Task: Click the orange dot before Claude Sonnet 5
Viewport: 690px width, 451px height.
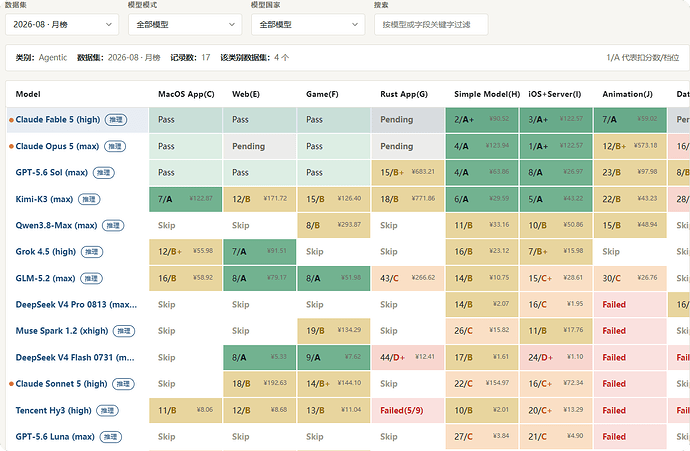Action: (11, 384)
